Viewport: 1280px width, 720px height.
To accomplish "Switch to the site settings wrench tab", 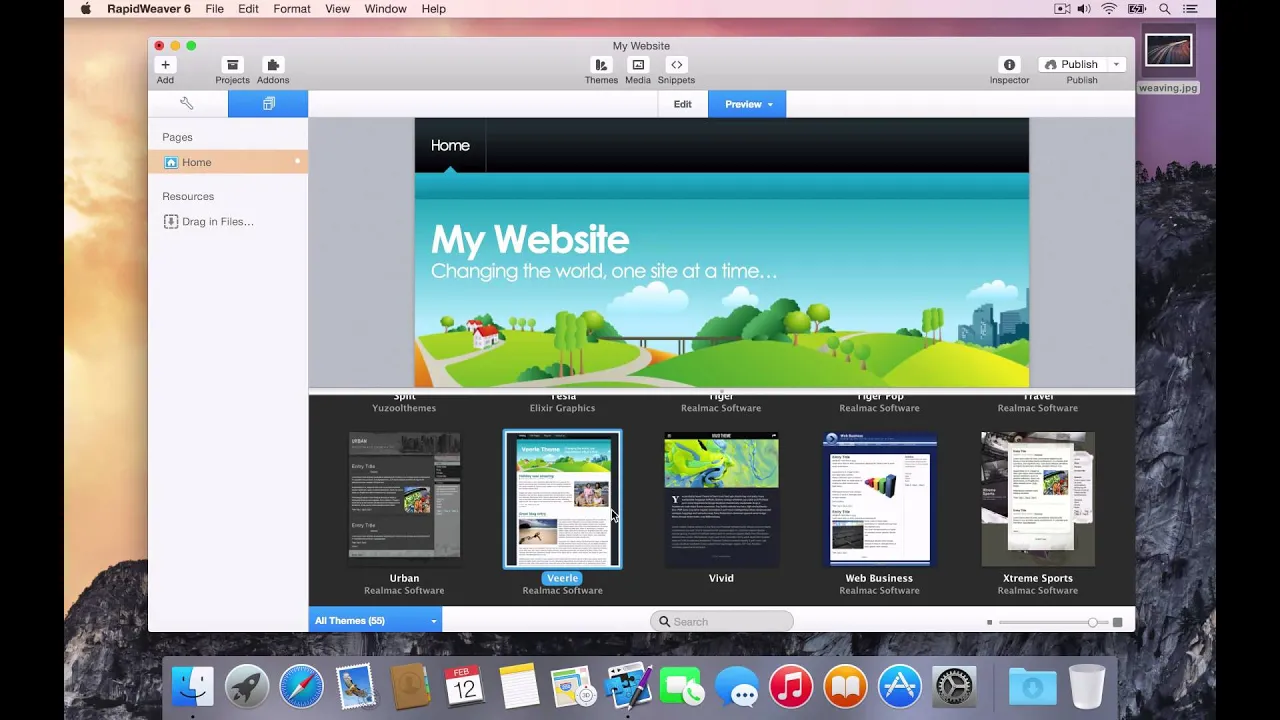I will click(187, 104).
